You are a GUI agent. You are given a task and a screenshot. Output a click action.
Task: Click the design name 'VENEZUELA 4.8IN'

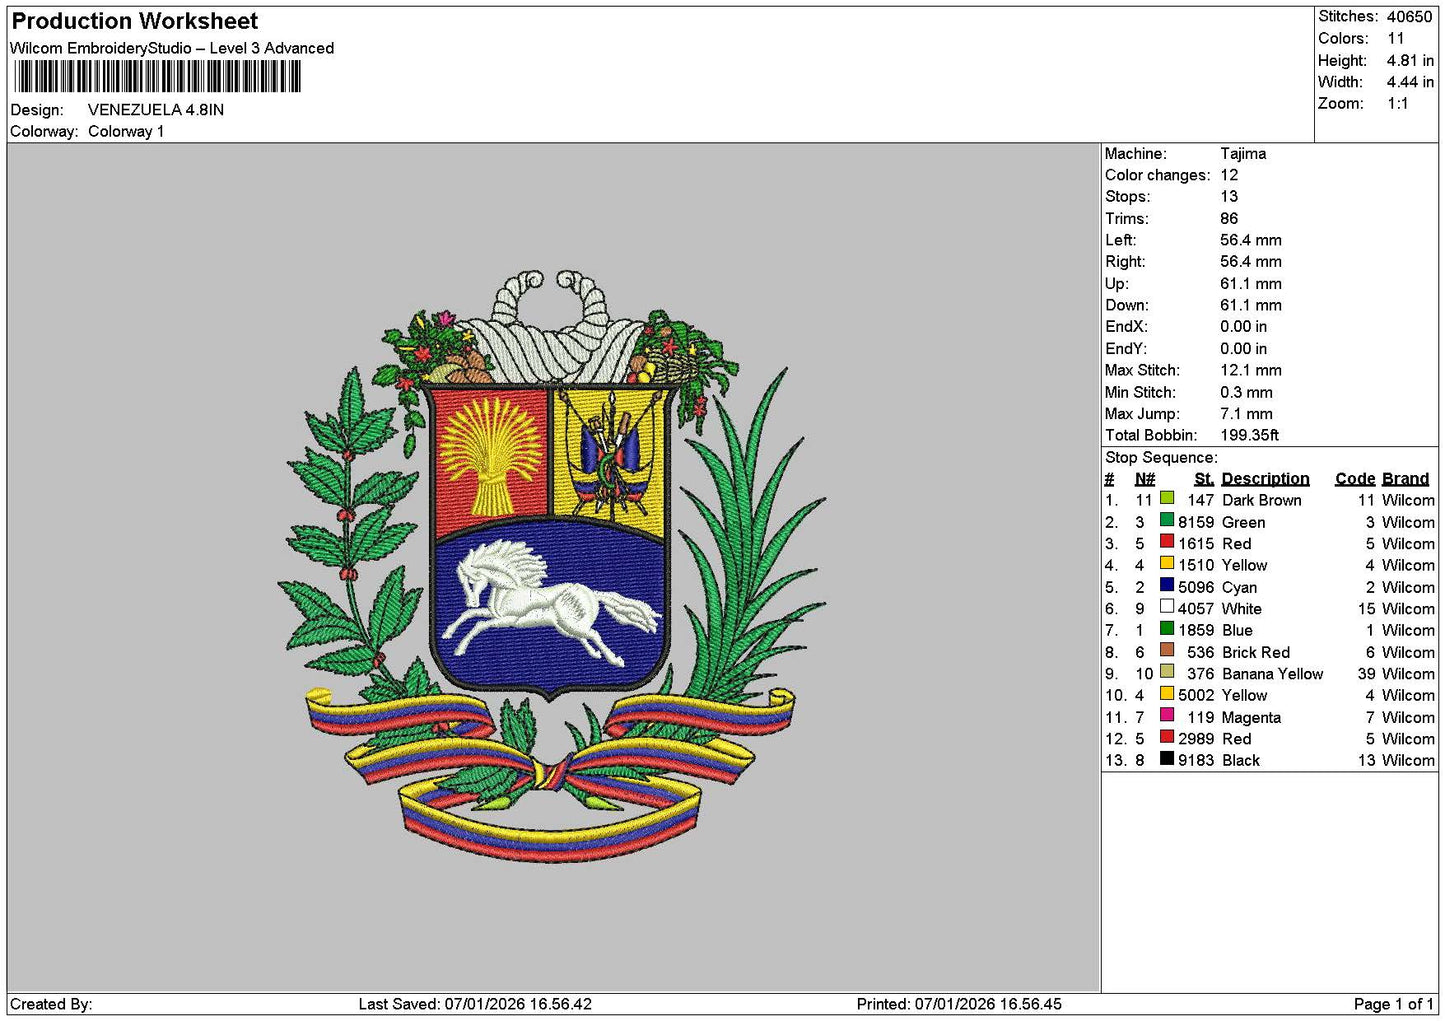point(156,110)
